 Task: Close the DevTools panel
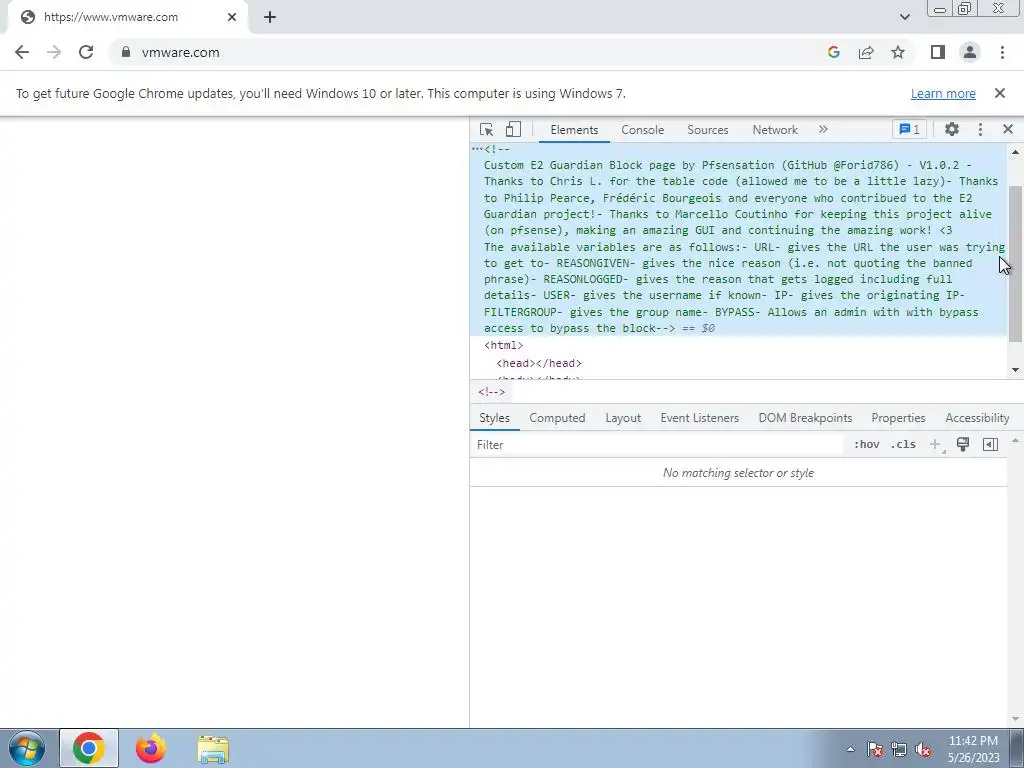(x=1008, y=129)
